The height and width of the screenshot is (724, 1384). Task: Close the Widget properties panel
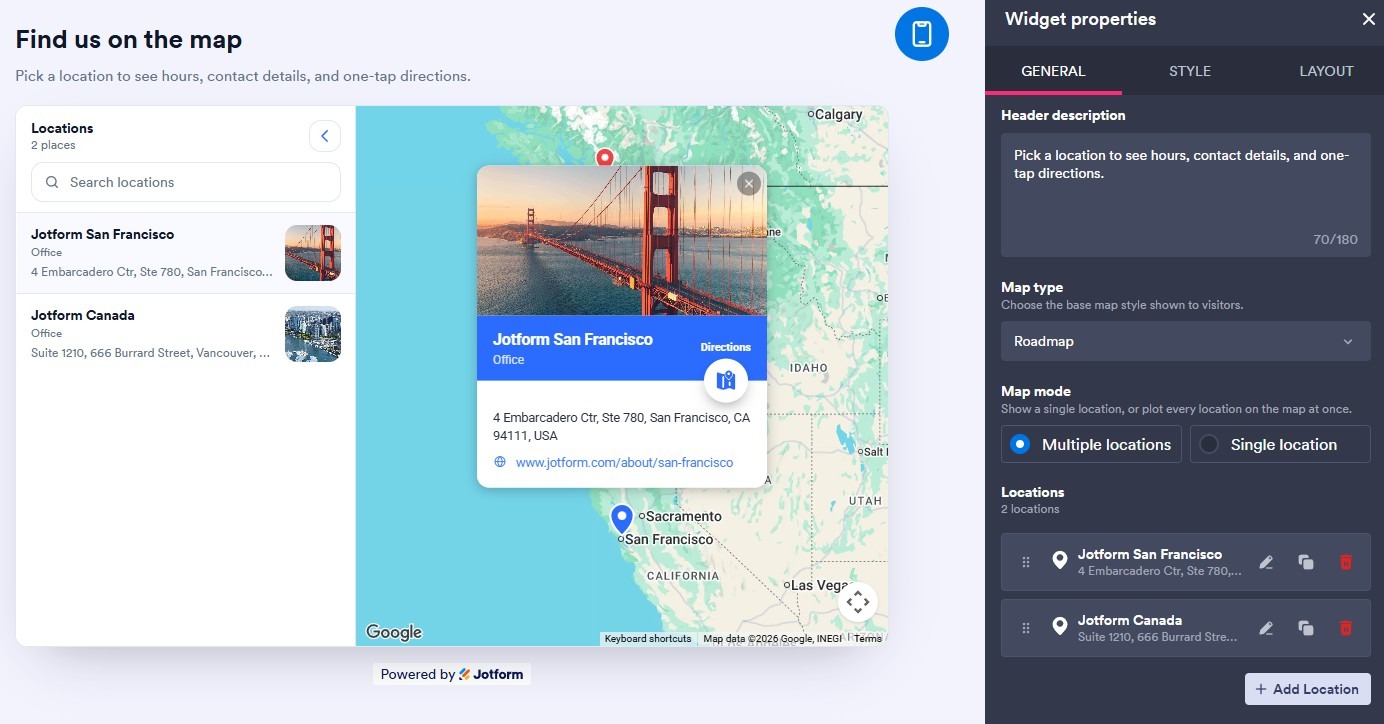pos(1368,19)
